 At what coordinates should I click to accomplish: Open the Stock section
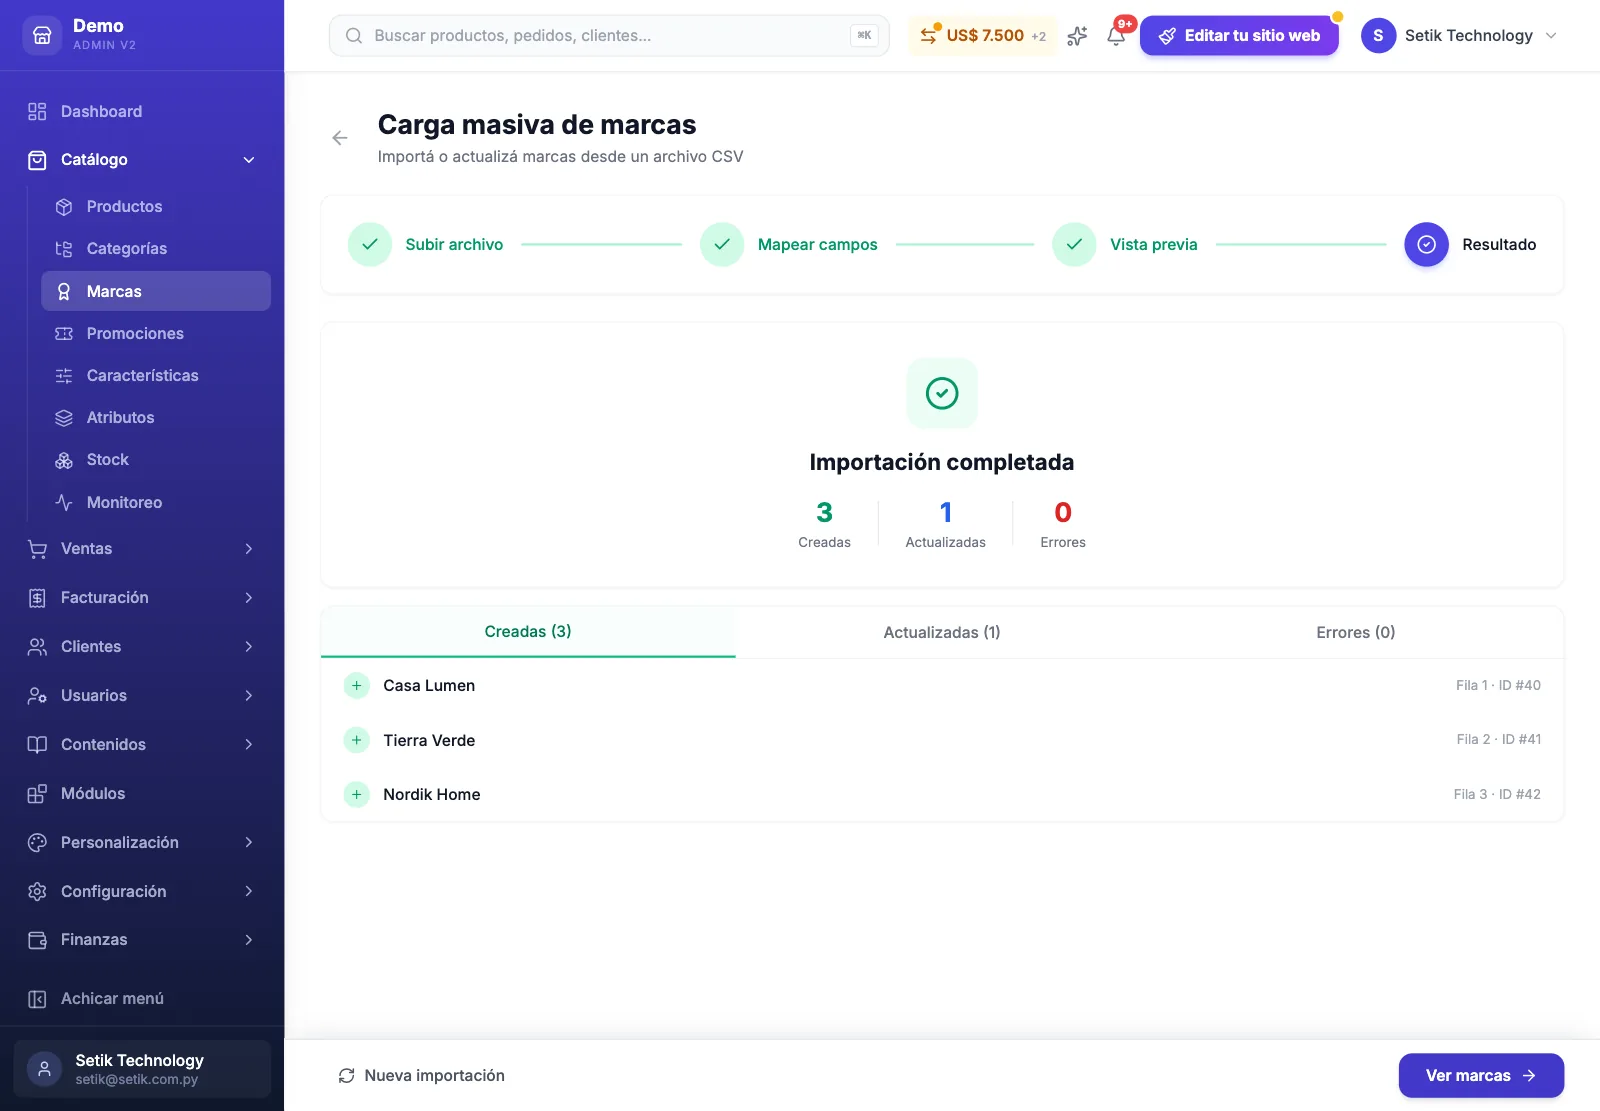pyautogui.click(x=156, y=459)
